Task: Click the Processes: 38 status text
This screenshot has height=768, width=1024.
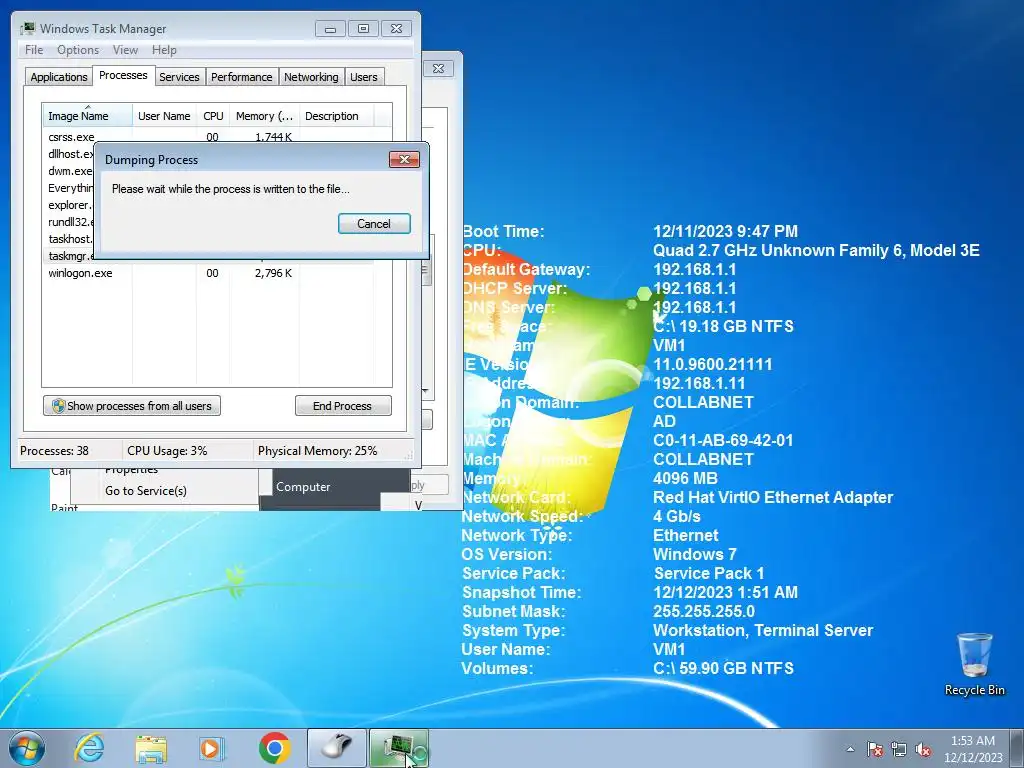Action: tap(54, 451)
